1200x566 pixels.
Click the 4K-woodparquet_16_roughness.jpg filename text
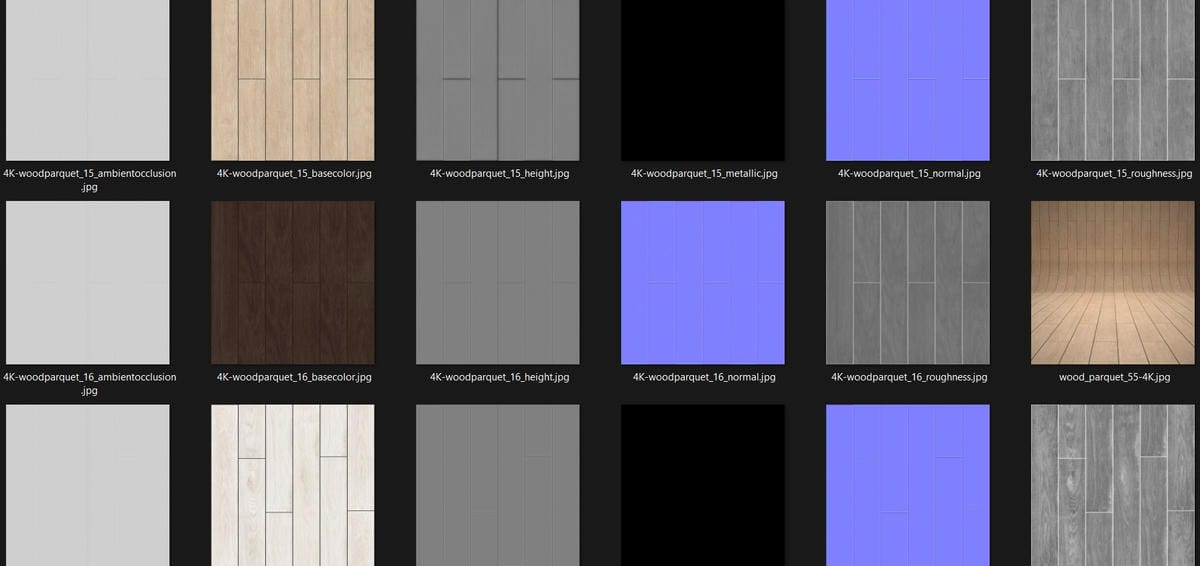(x=909, y=378)
